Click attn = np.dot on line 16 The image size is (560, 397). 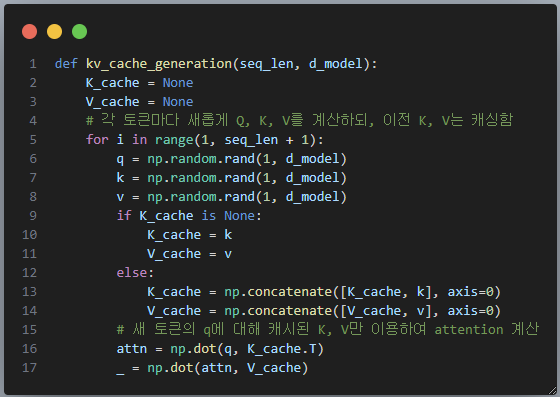[166, 349]
